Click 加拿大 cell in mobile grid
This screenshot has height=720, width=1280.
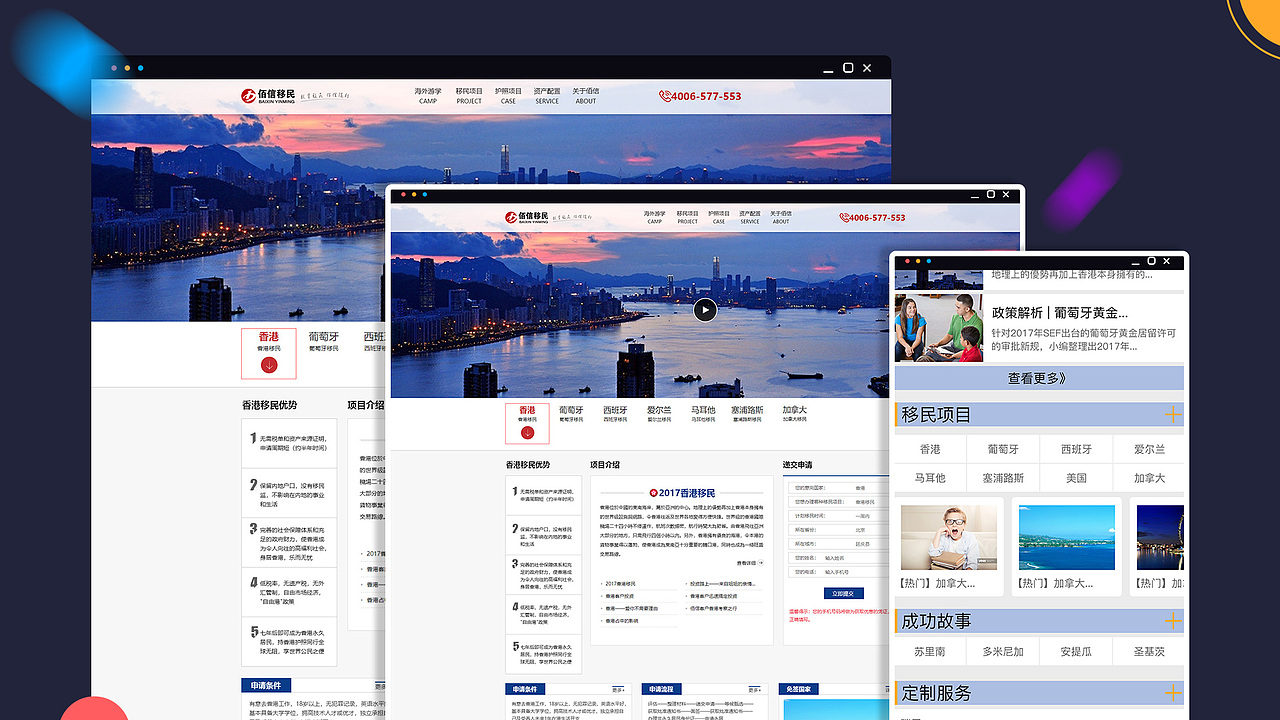[1149, 478]
